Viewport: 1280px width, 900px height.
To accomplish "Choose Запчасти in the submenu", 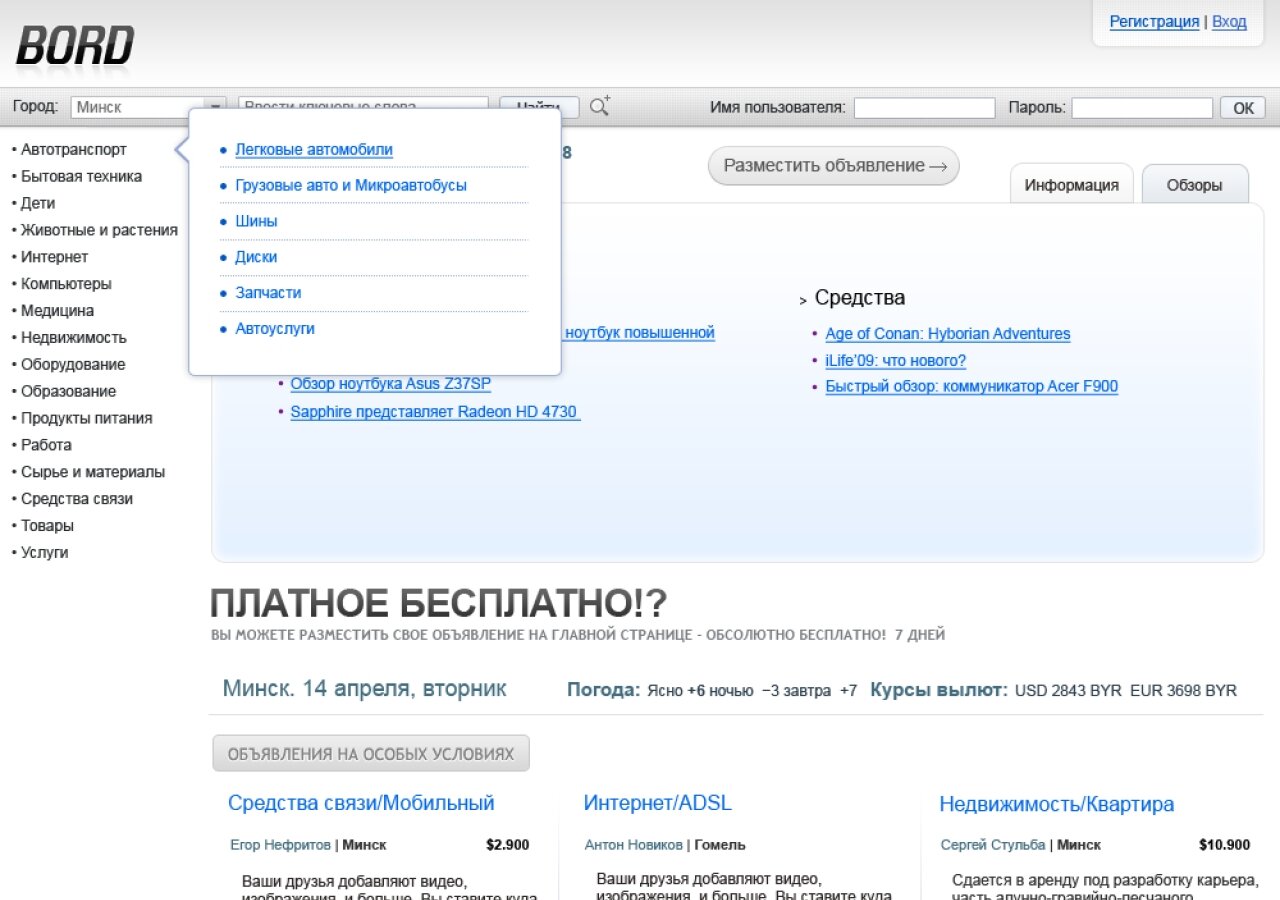I will [268, 294].
